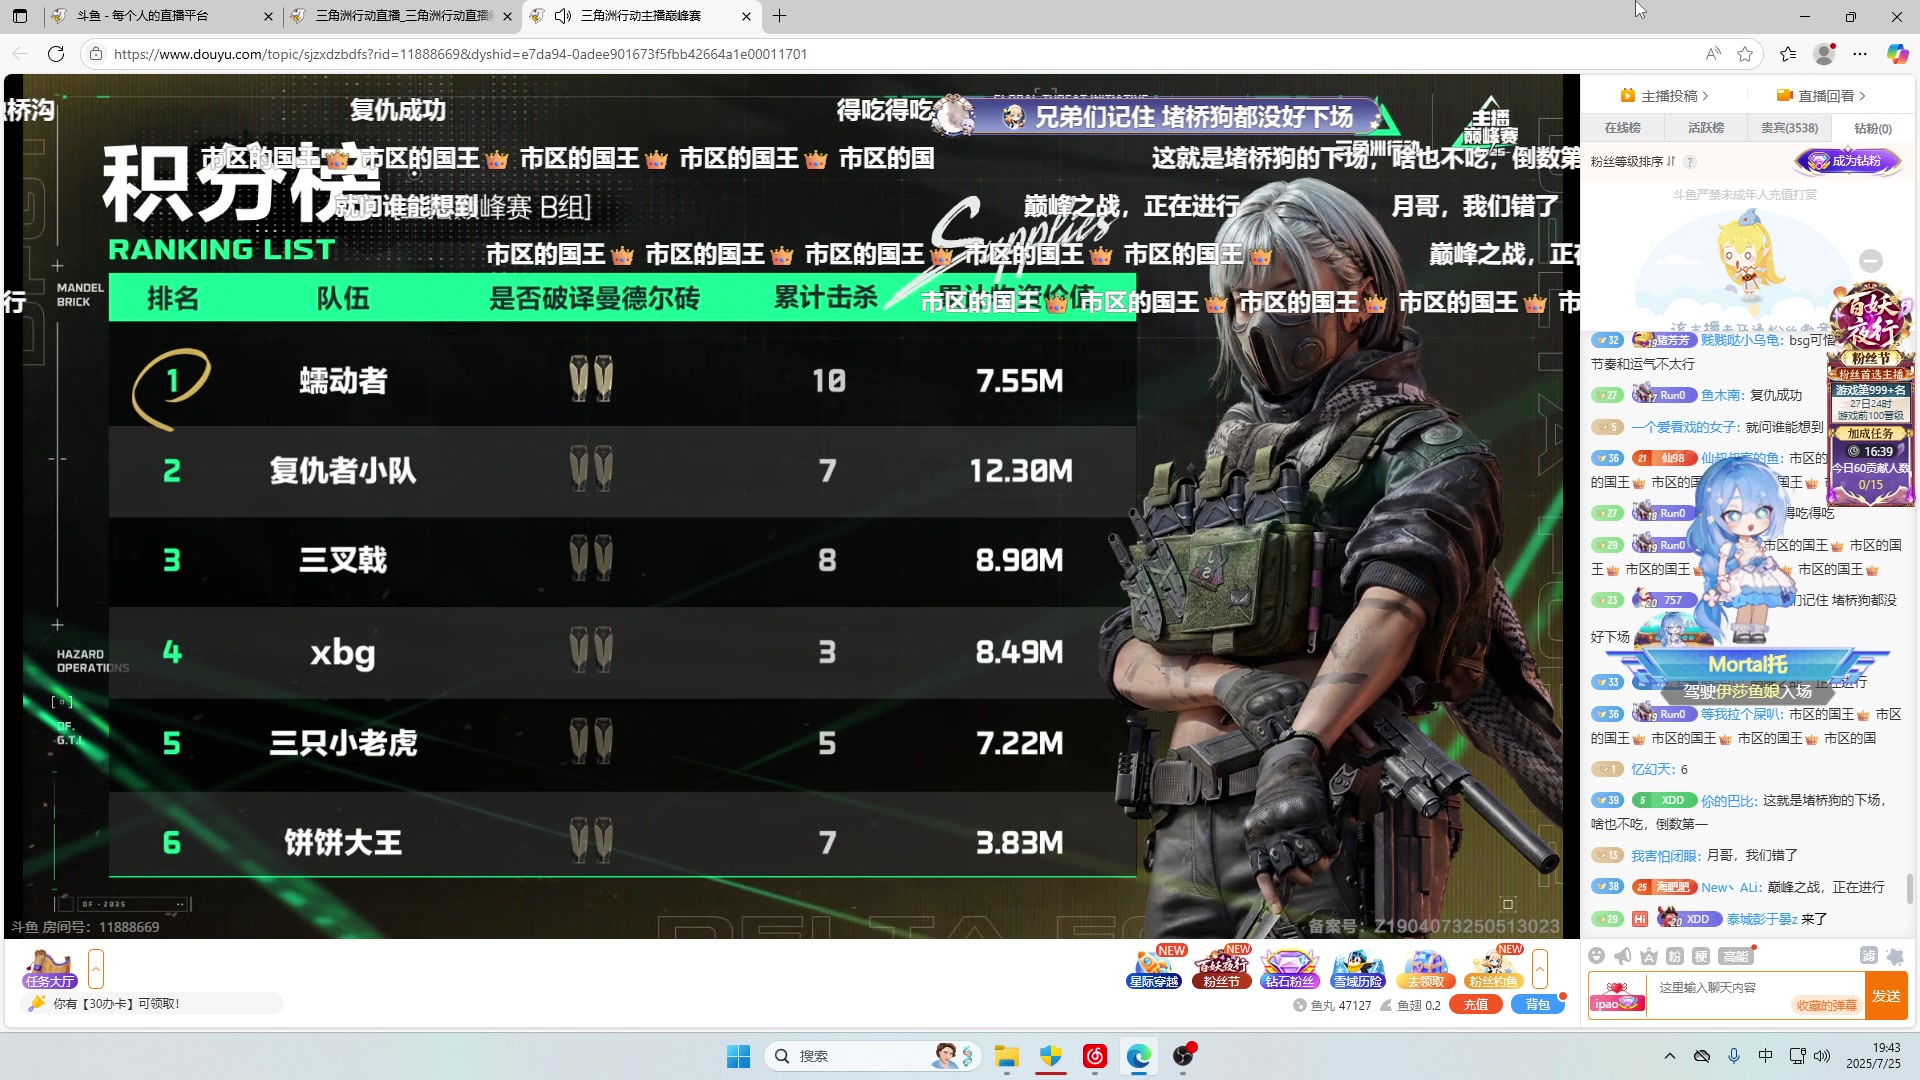
Task: Open the danmaku text style crown icon
Action: 1649,956
